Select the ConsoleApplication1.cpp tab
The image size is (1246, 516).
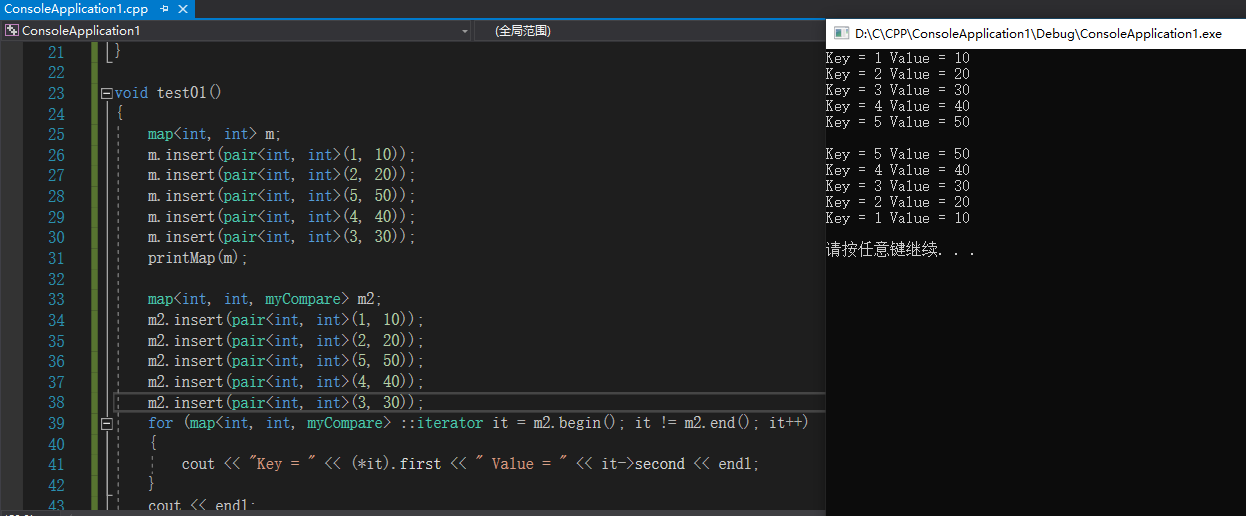[76, 9]
